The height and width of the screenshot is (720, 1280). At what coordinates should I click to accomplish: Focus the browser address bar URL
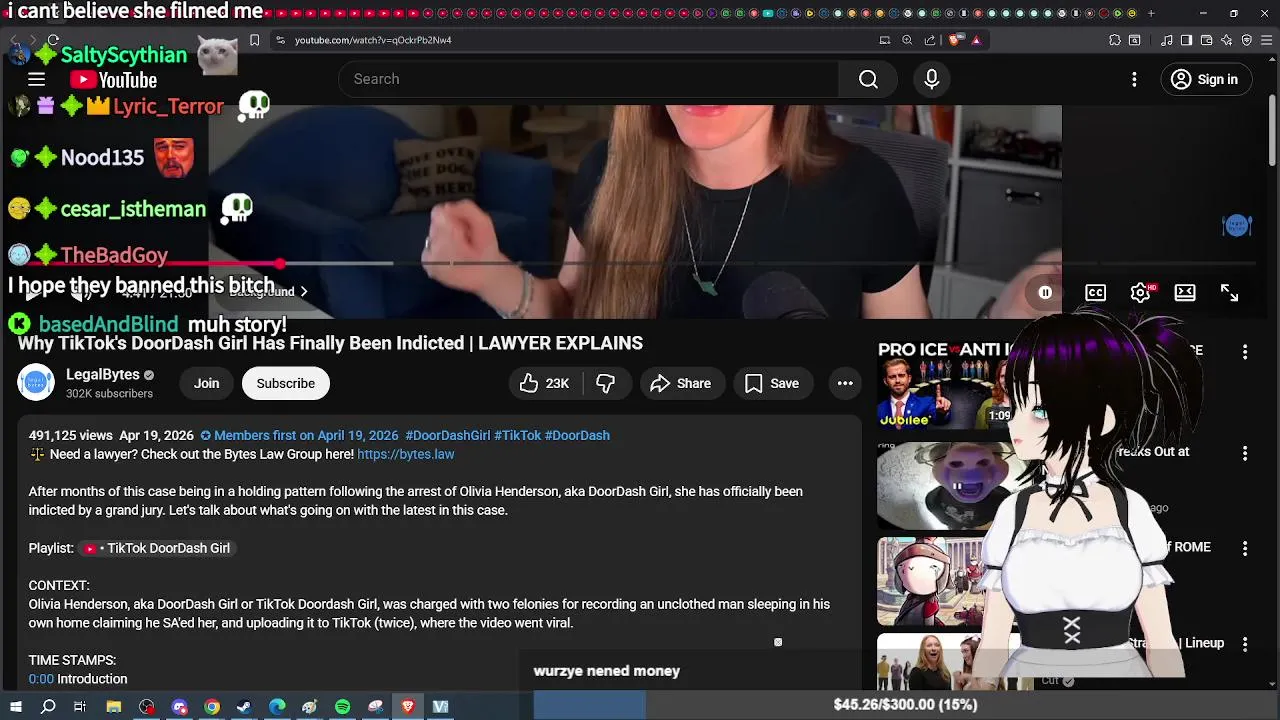(x=373, y=40)
